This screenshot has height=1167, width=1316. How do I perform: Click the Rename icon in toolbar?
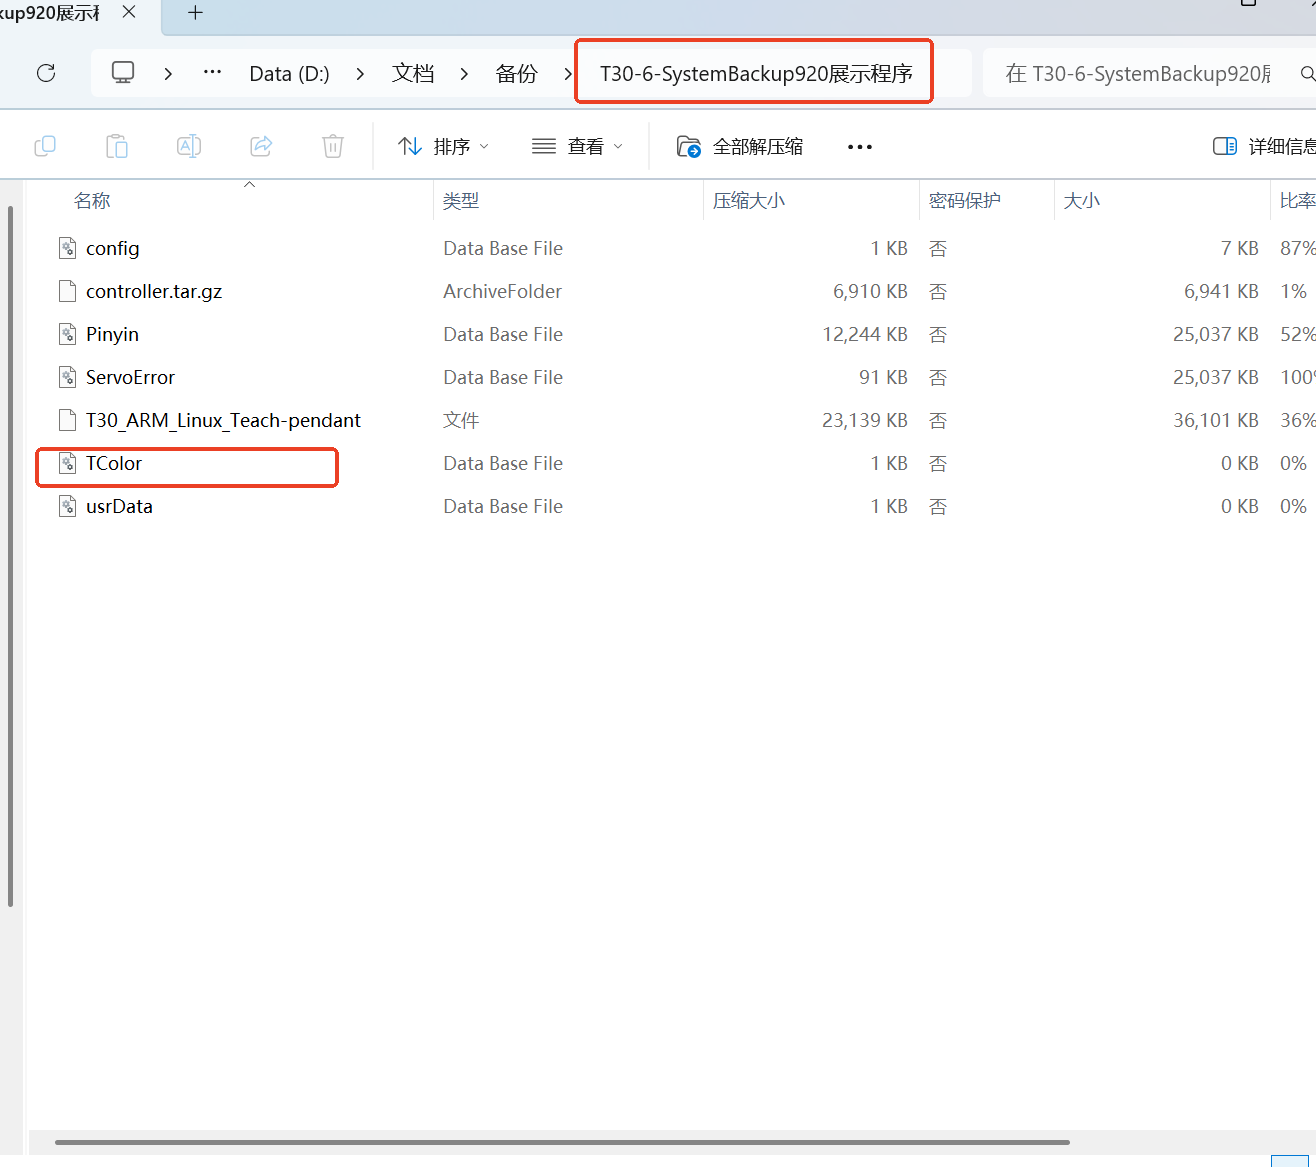[189, 147]
